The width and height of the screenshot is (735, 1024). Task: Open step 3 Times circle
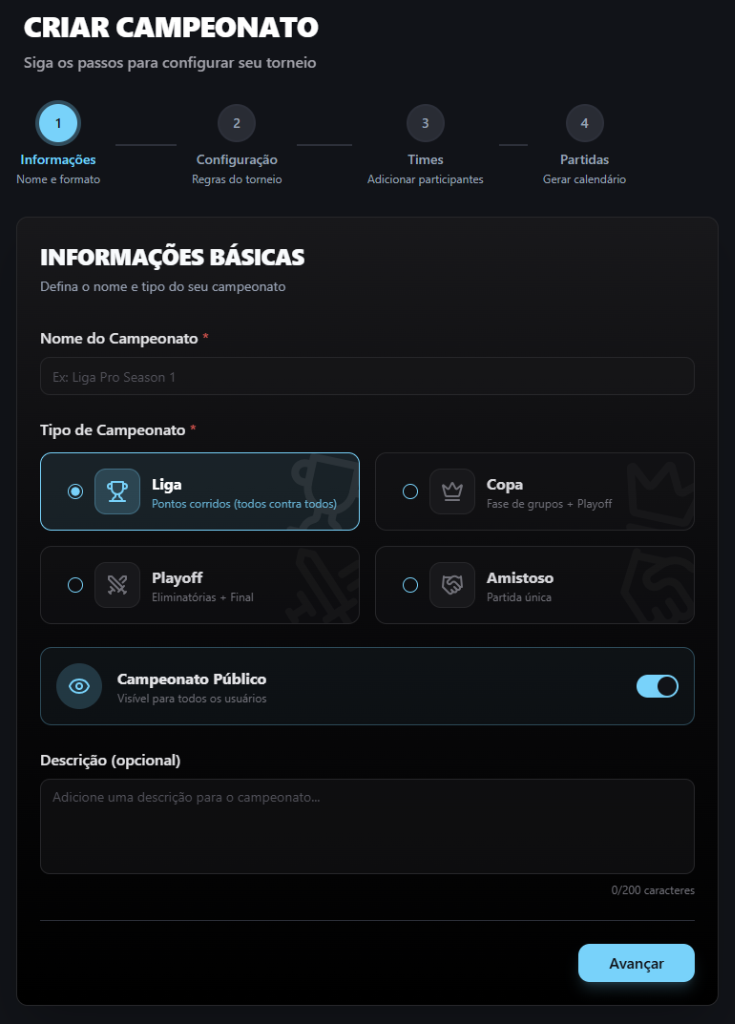coord(425,124)
